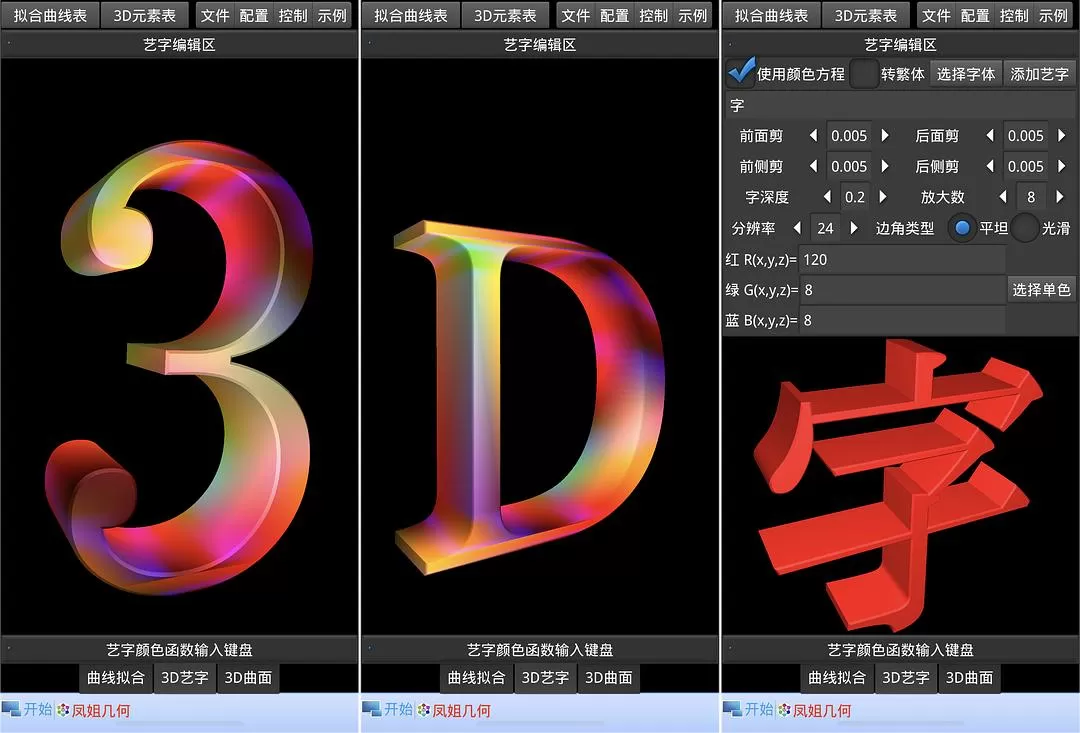Image resolution: width=1080 pixels, height=733 pixels.
Task: Uncheck the 使用颜色方程 checkbox
Action: tap(741, 73)
